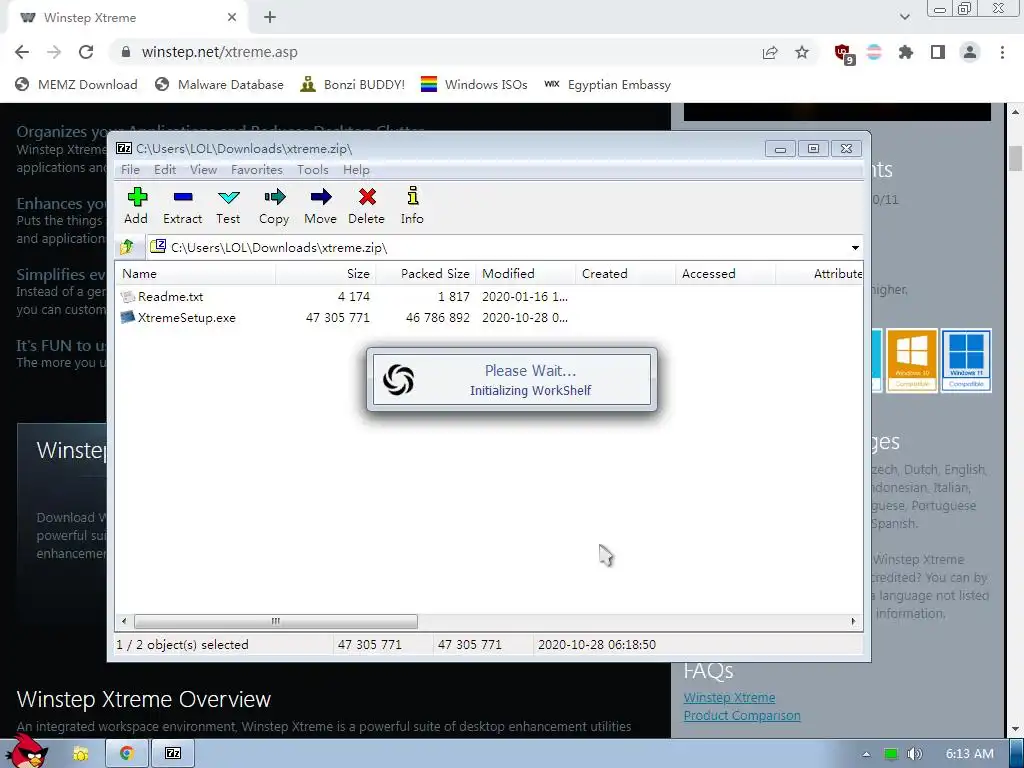Click the address bar URL winstep.net/xtreme.asp

219,52
